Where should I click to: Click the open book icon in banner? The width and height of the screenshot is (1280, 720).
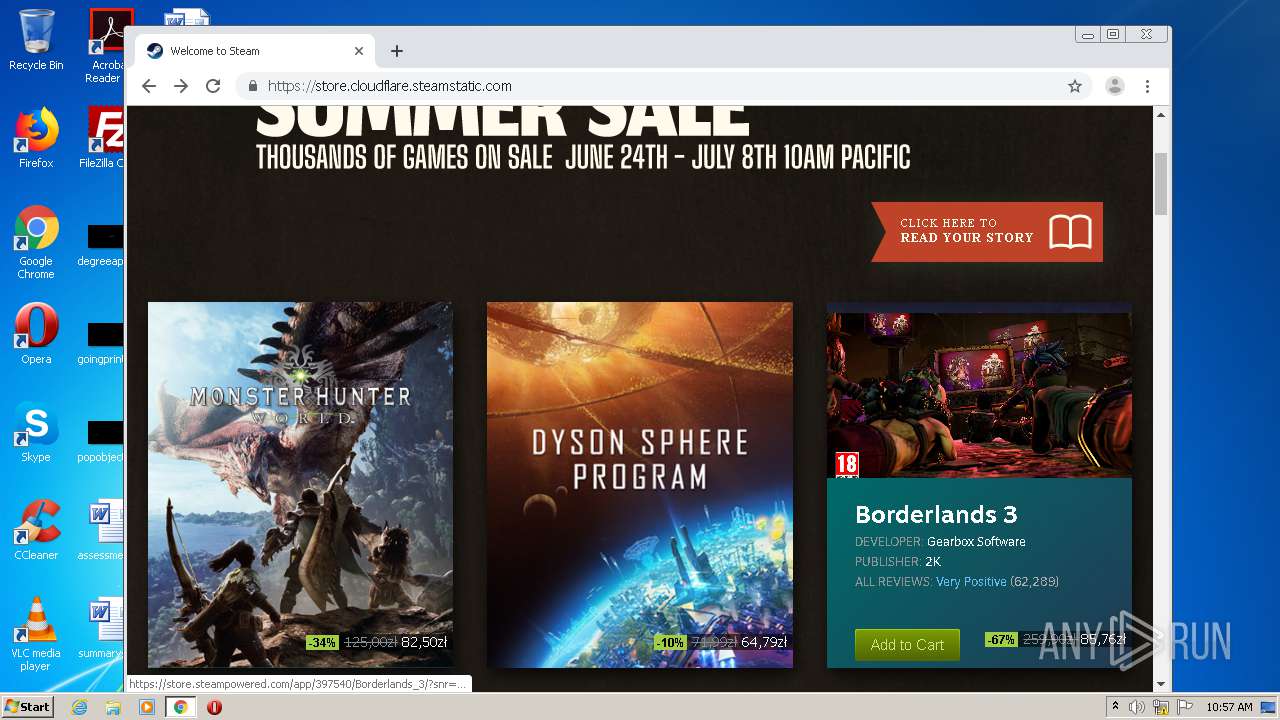(1070, 232)
